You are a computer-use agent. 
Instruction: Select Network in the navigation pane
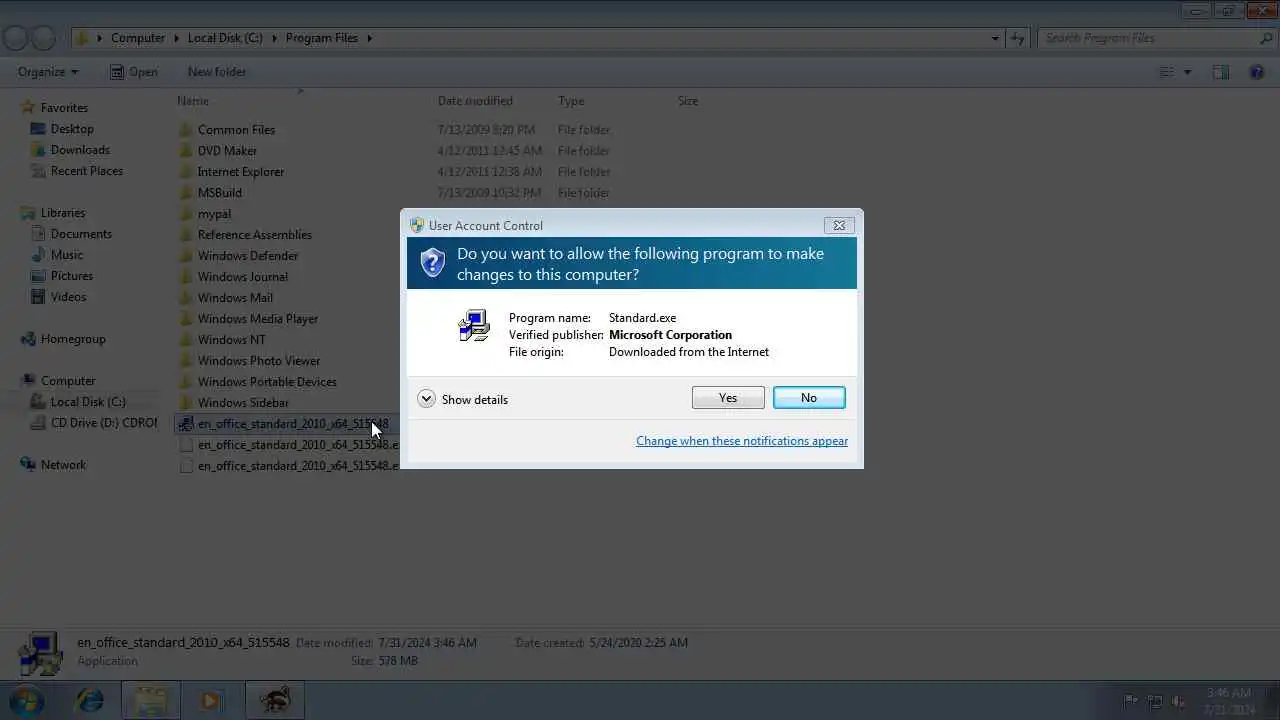coord(63,465)
